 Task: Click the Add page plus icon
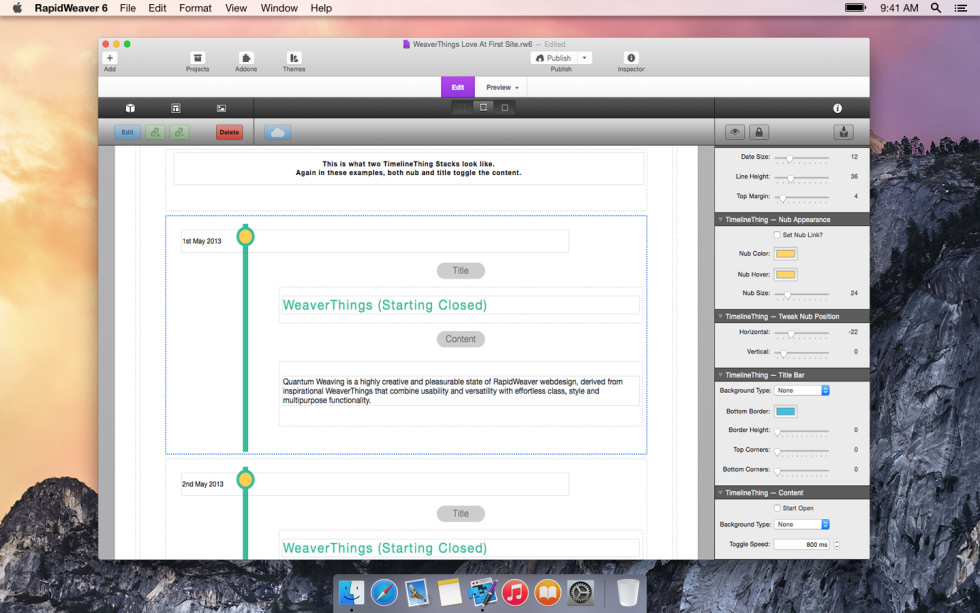[110, 57]
